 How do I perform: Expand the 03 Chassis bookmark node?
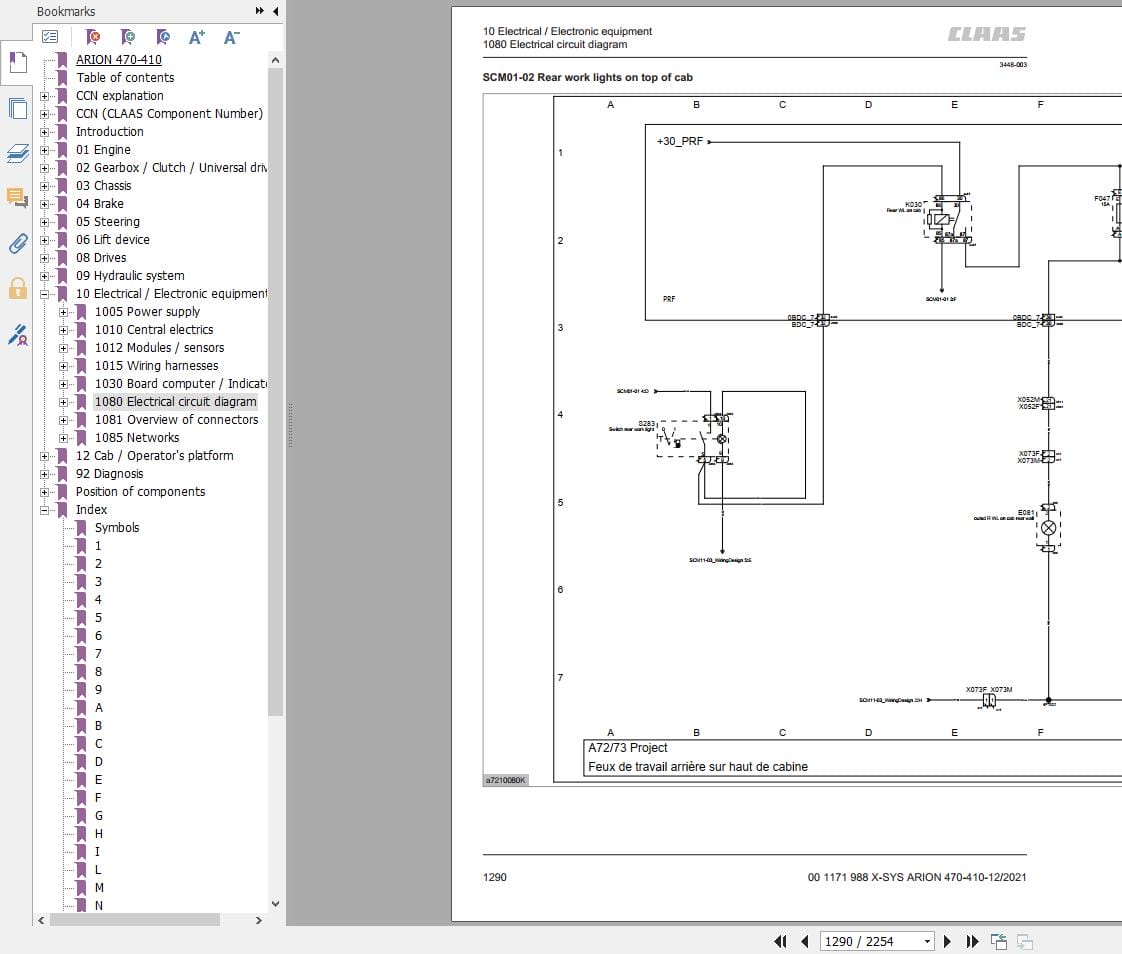(44, 186)
